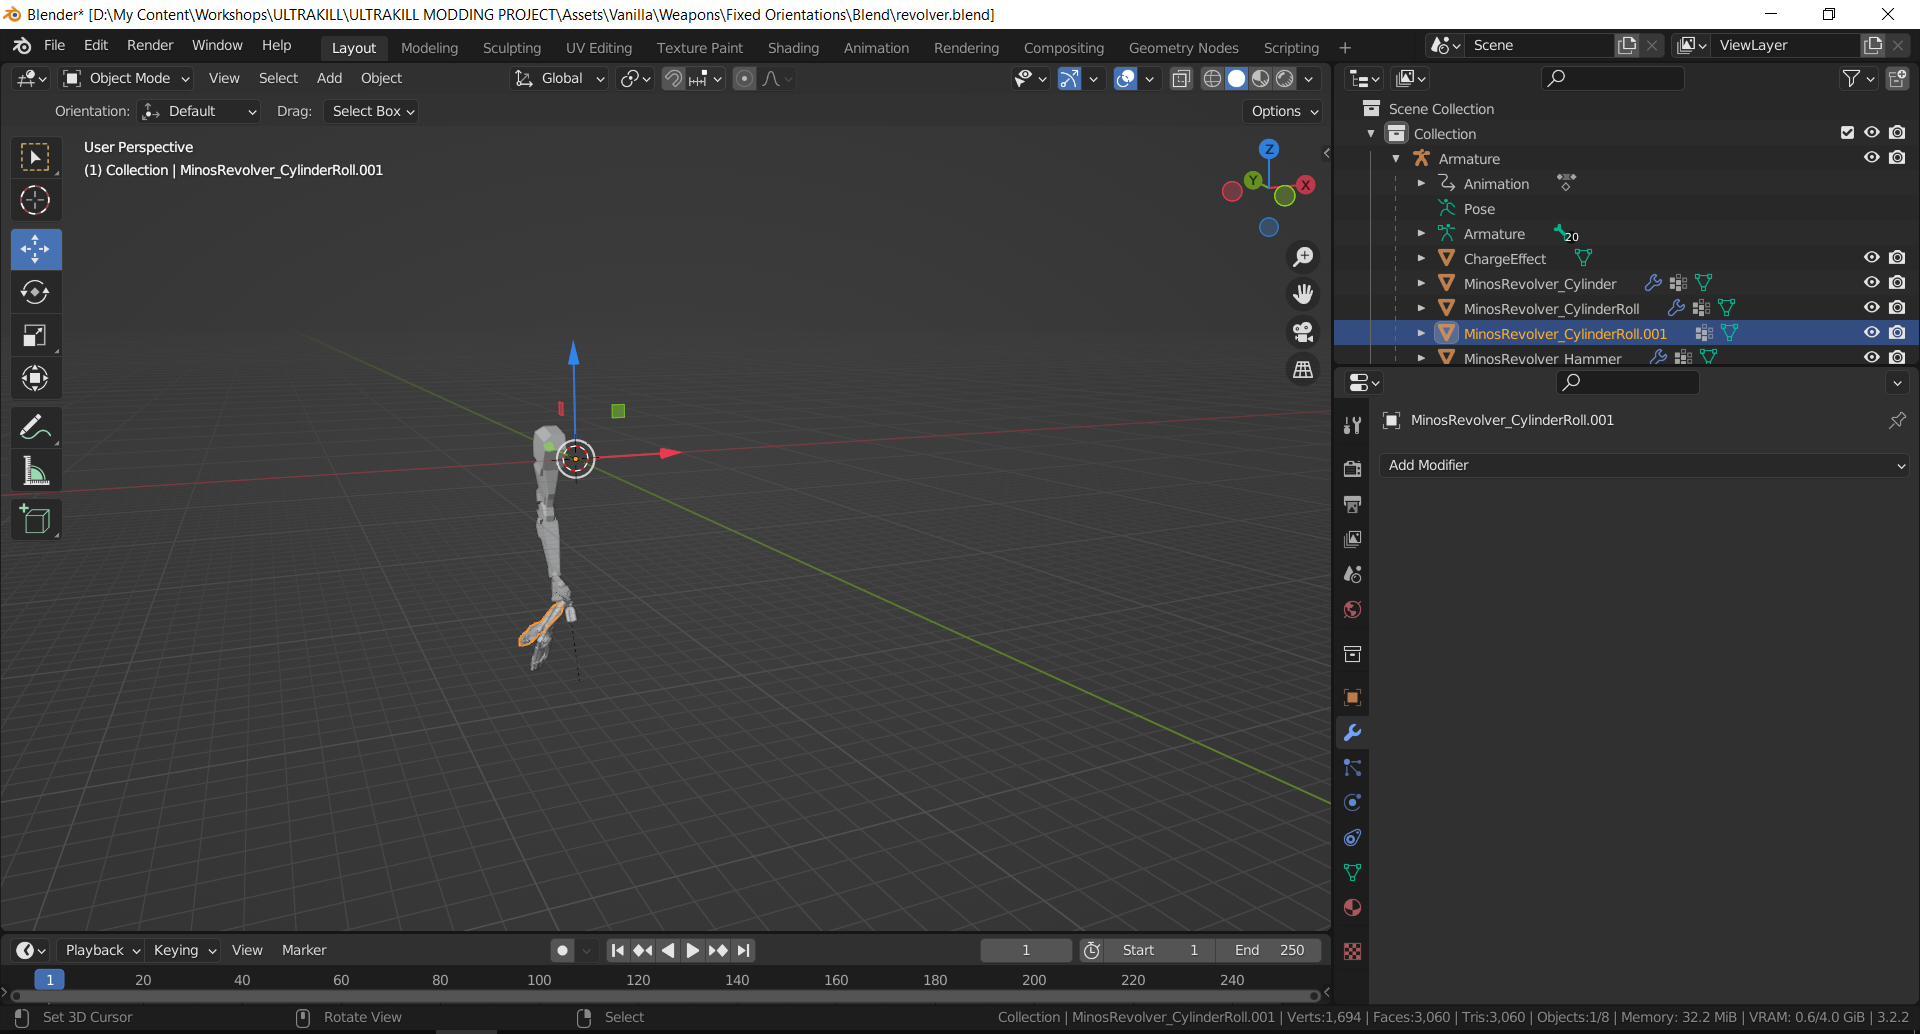Open Output properties tab
Viewport: 1920px width, 1034px height.
(x=1352, y=504)
